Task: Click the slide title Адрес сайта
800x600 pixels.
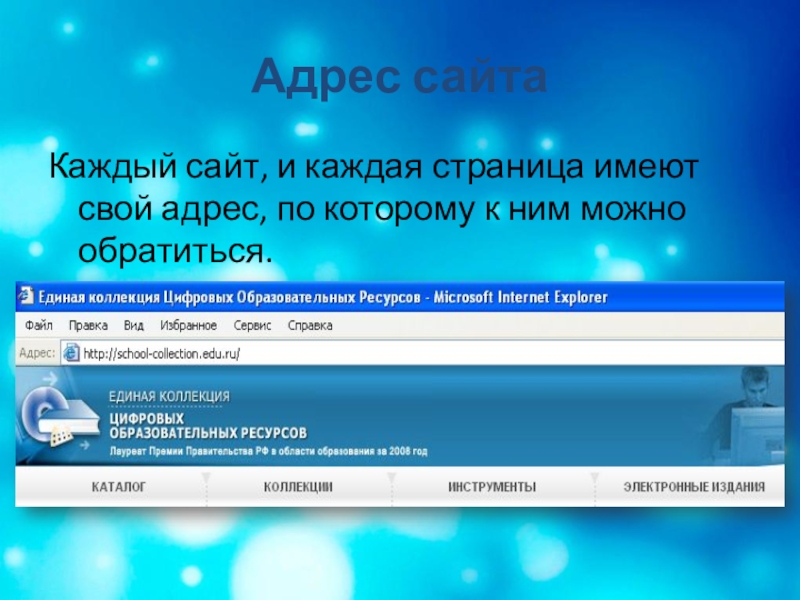Action: point(399,77)
